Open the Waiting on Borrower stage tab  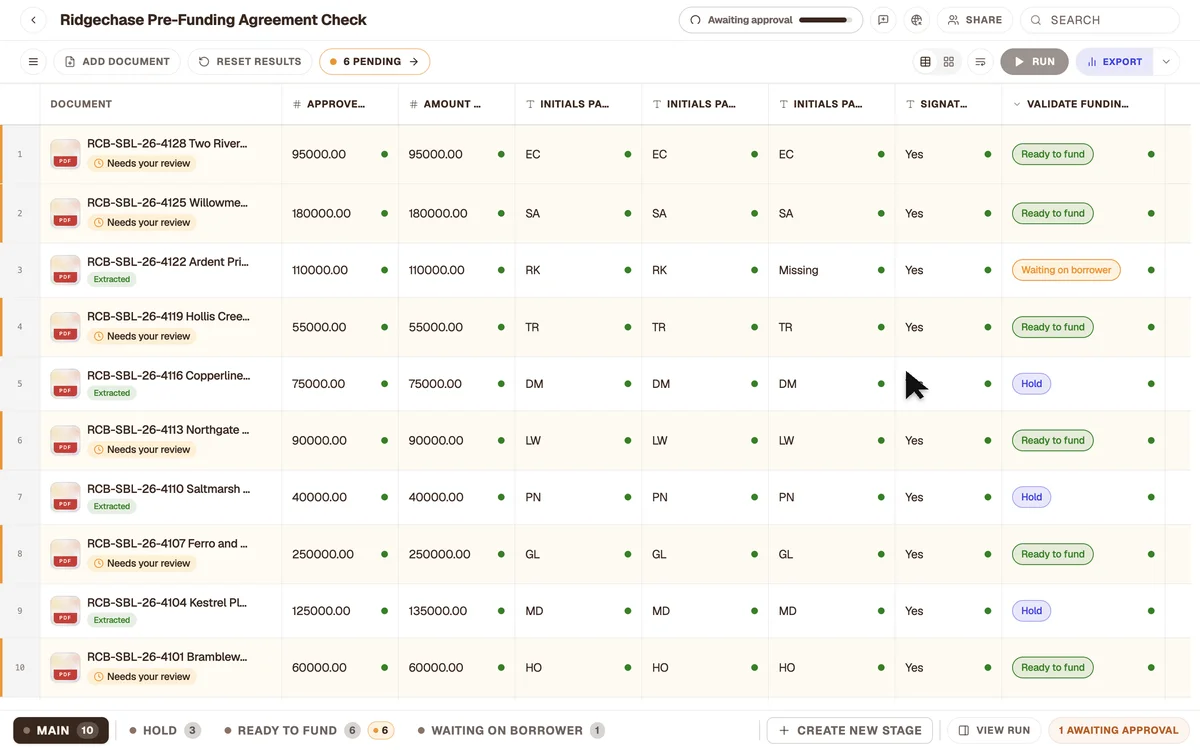pyautogui.click(x=511, y=730)
